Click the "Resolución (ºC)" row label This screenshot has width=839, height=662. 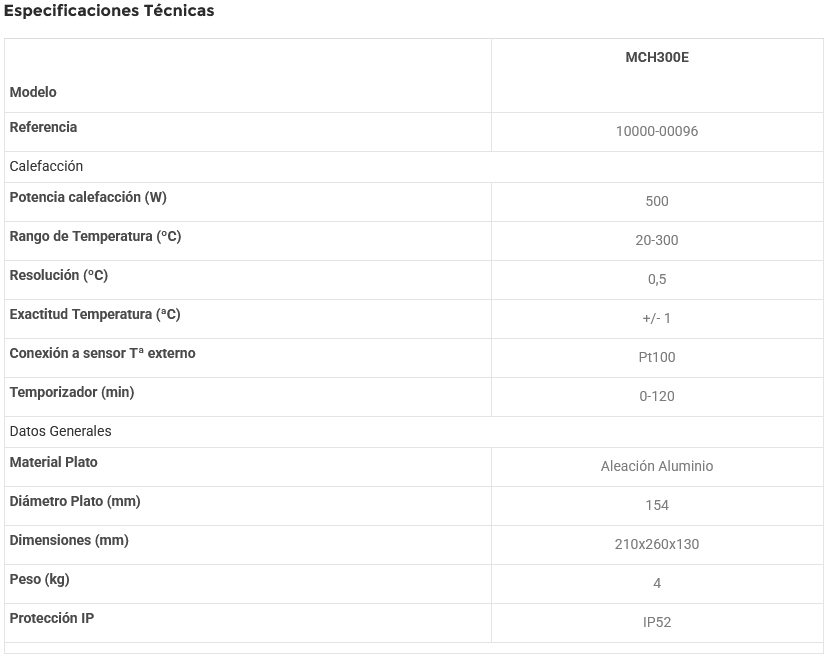[59, 275]
